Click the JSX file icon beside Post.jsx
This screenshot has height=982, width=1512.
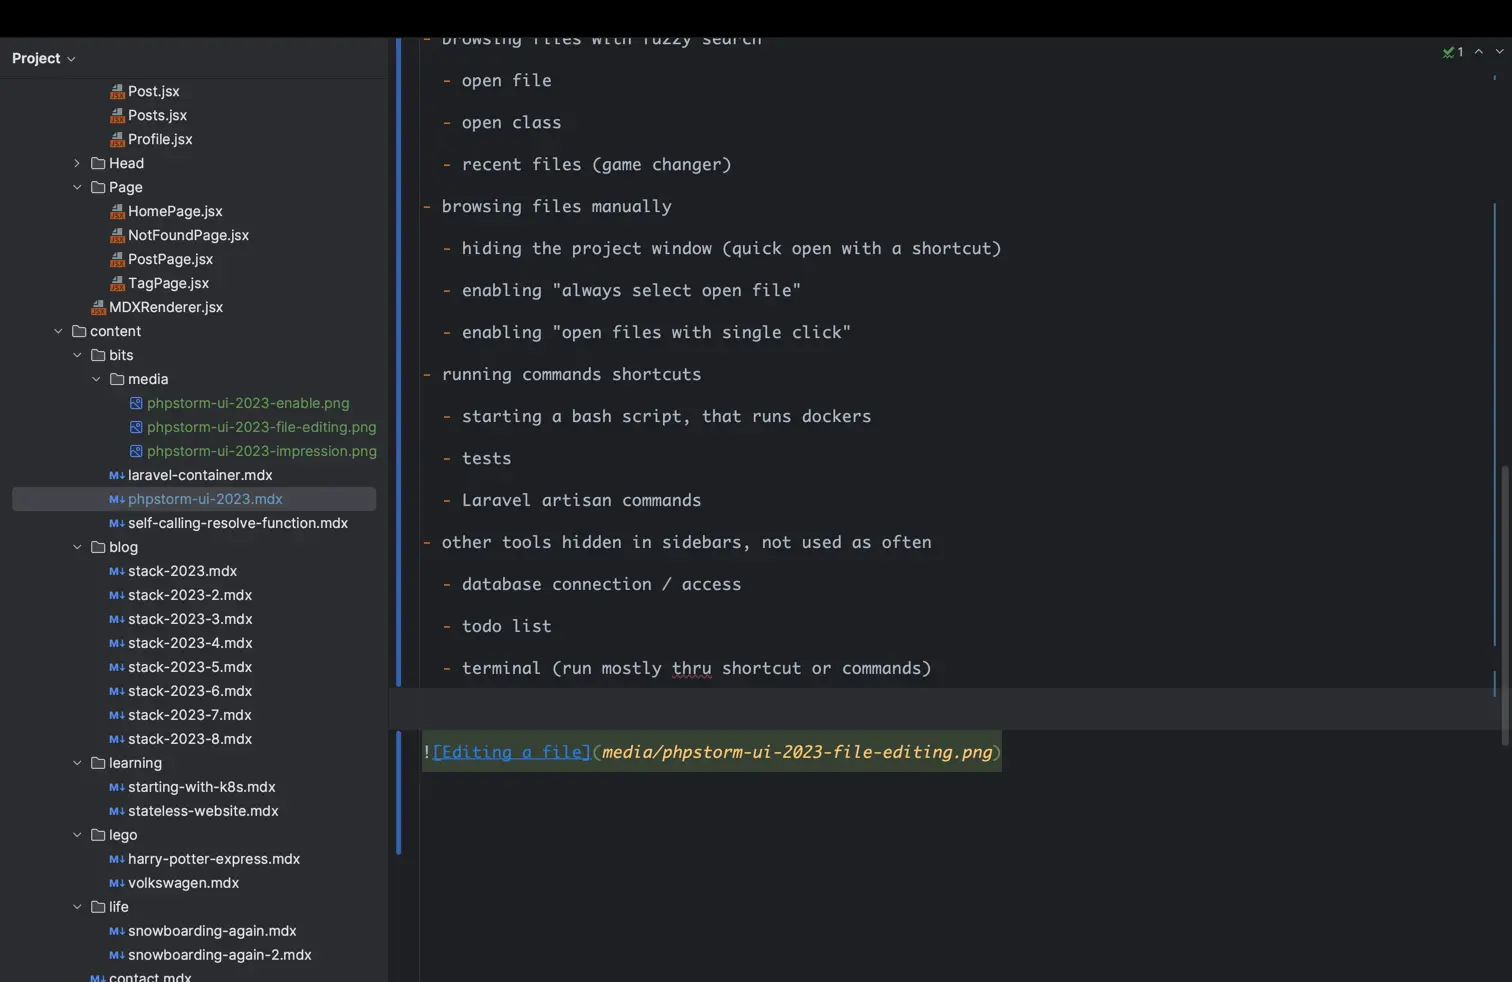click(117, 91)
